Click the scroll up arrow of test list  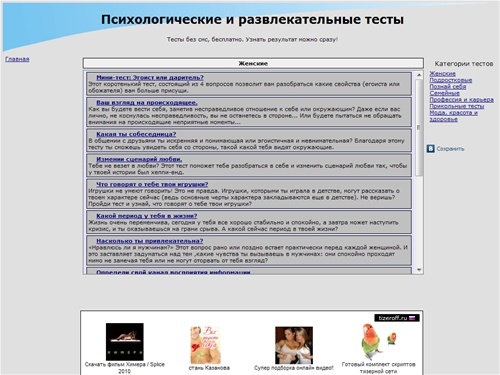419,75
